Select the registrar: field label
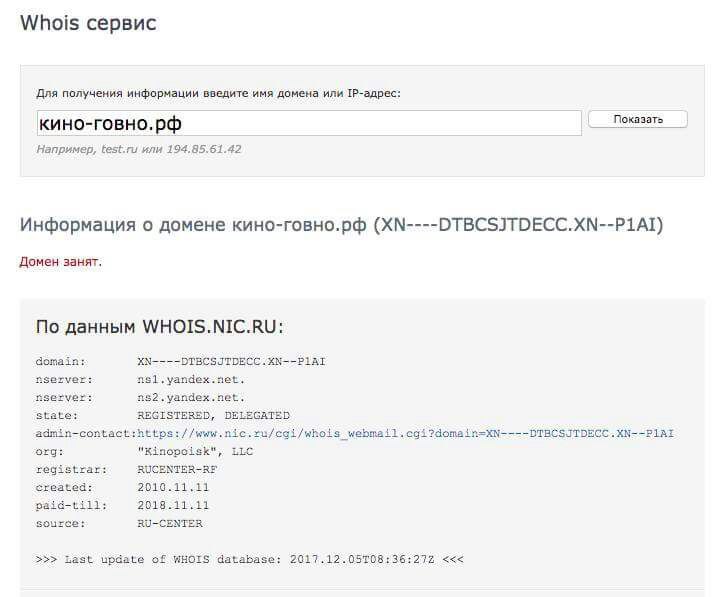This screenshot has width=724, height=597. pyautogui.click(x=71, y=470)
